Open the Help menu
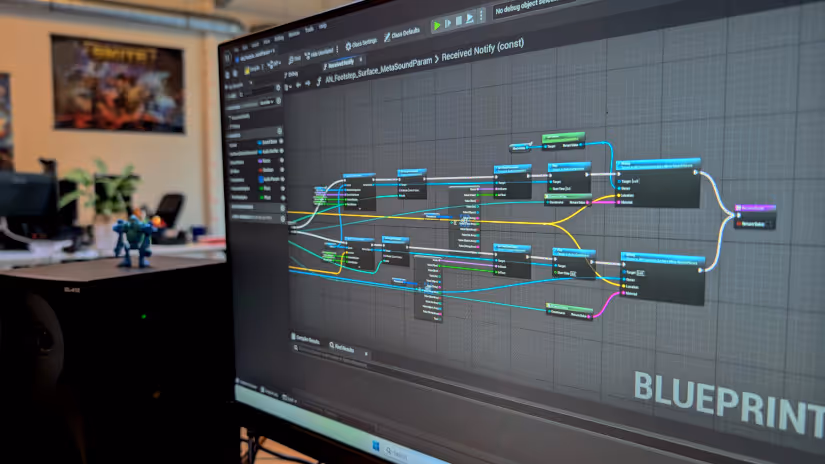Image resolution: width=825 pixels, height=464 pixels. [323, 26]
